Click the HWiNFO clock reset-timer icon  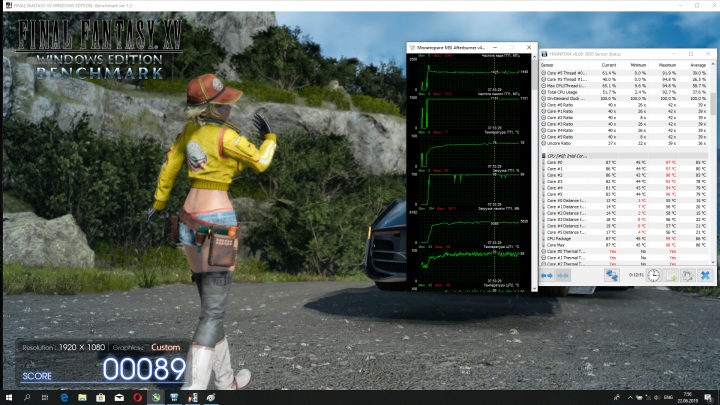(653, 275)
